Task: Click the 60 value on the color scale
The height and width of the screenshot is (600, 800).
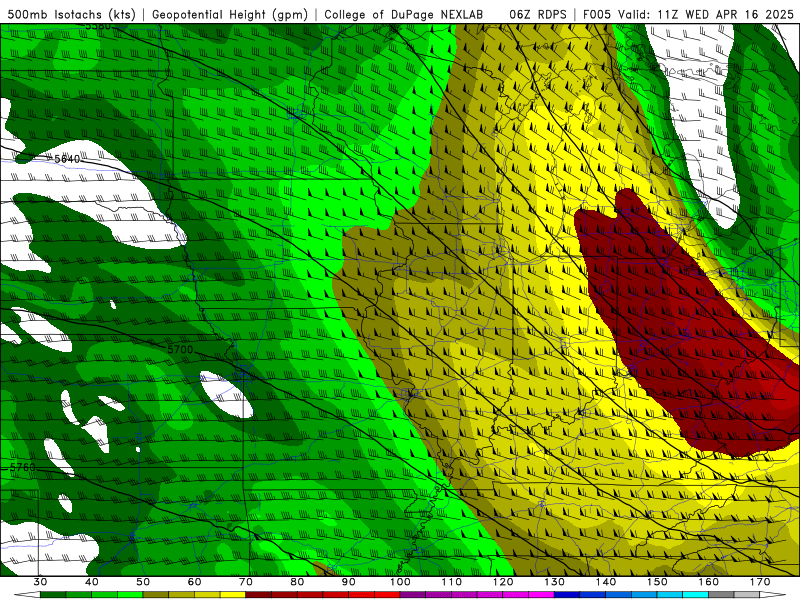Action: click(194, 582)
